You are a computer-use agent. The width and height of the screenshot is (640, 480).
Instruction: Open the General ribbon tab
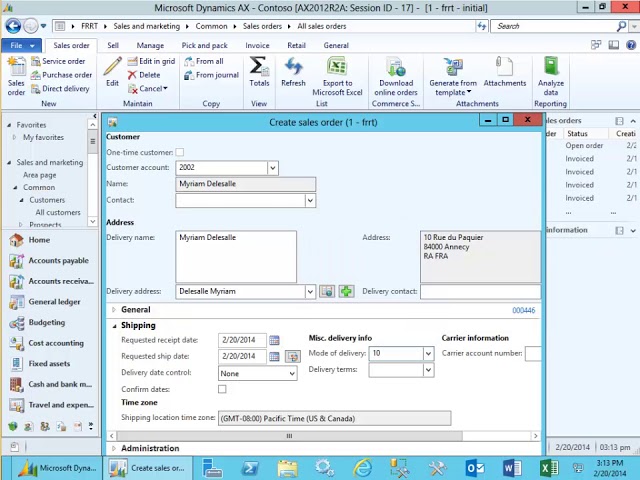click(x=336, y=45)
